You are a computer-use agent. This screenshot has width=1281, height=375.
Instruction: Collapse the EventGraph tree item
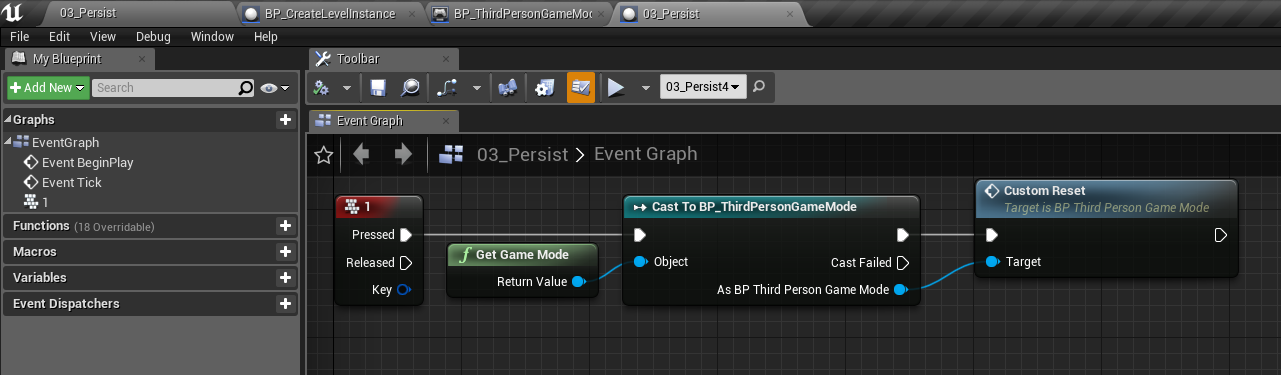pos(9,142)
